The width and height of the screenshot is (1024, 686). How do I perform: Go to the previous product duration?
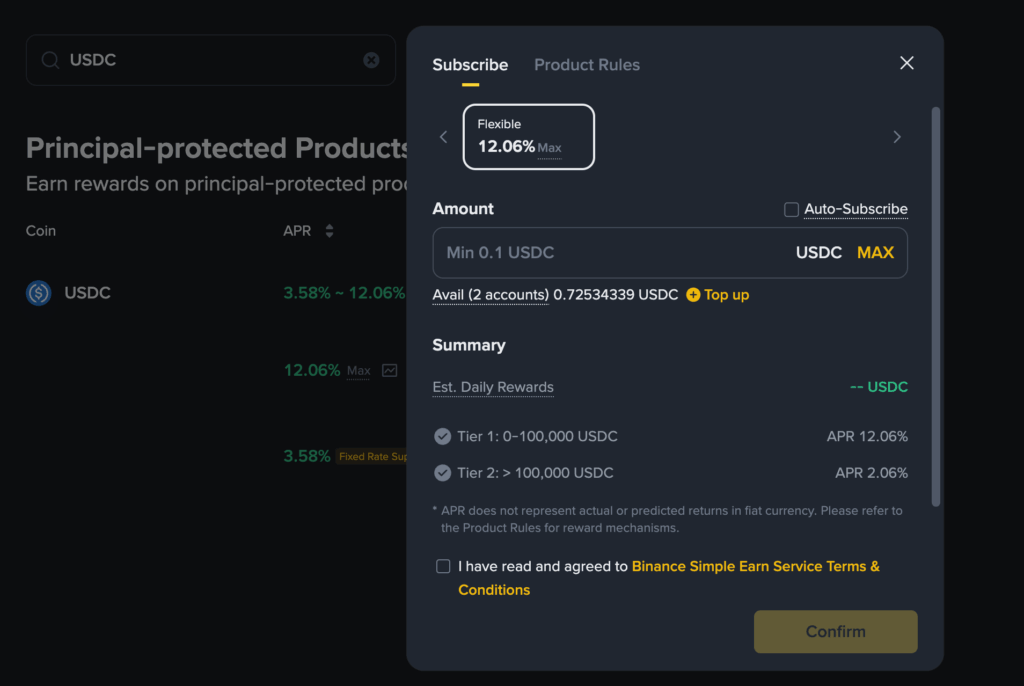pos(444,137)
